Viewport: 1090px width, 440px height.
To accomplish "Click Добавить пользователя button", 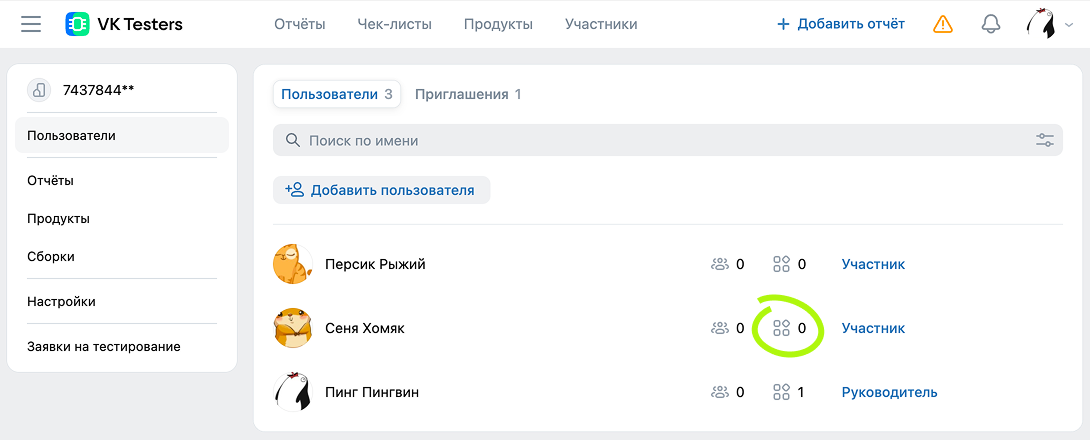I will pos(382,190).
